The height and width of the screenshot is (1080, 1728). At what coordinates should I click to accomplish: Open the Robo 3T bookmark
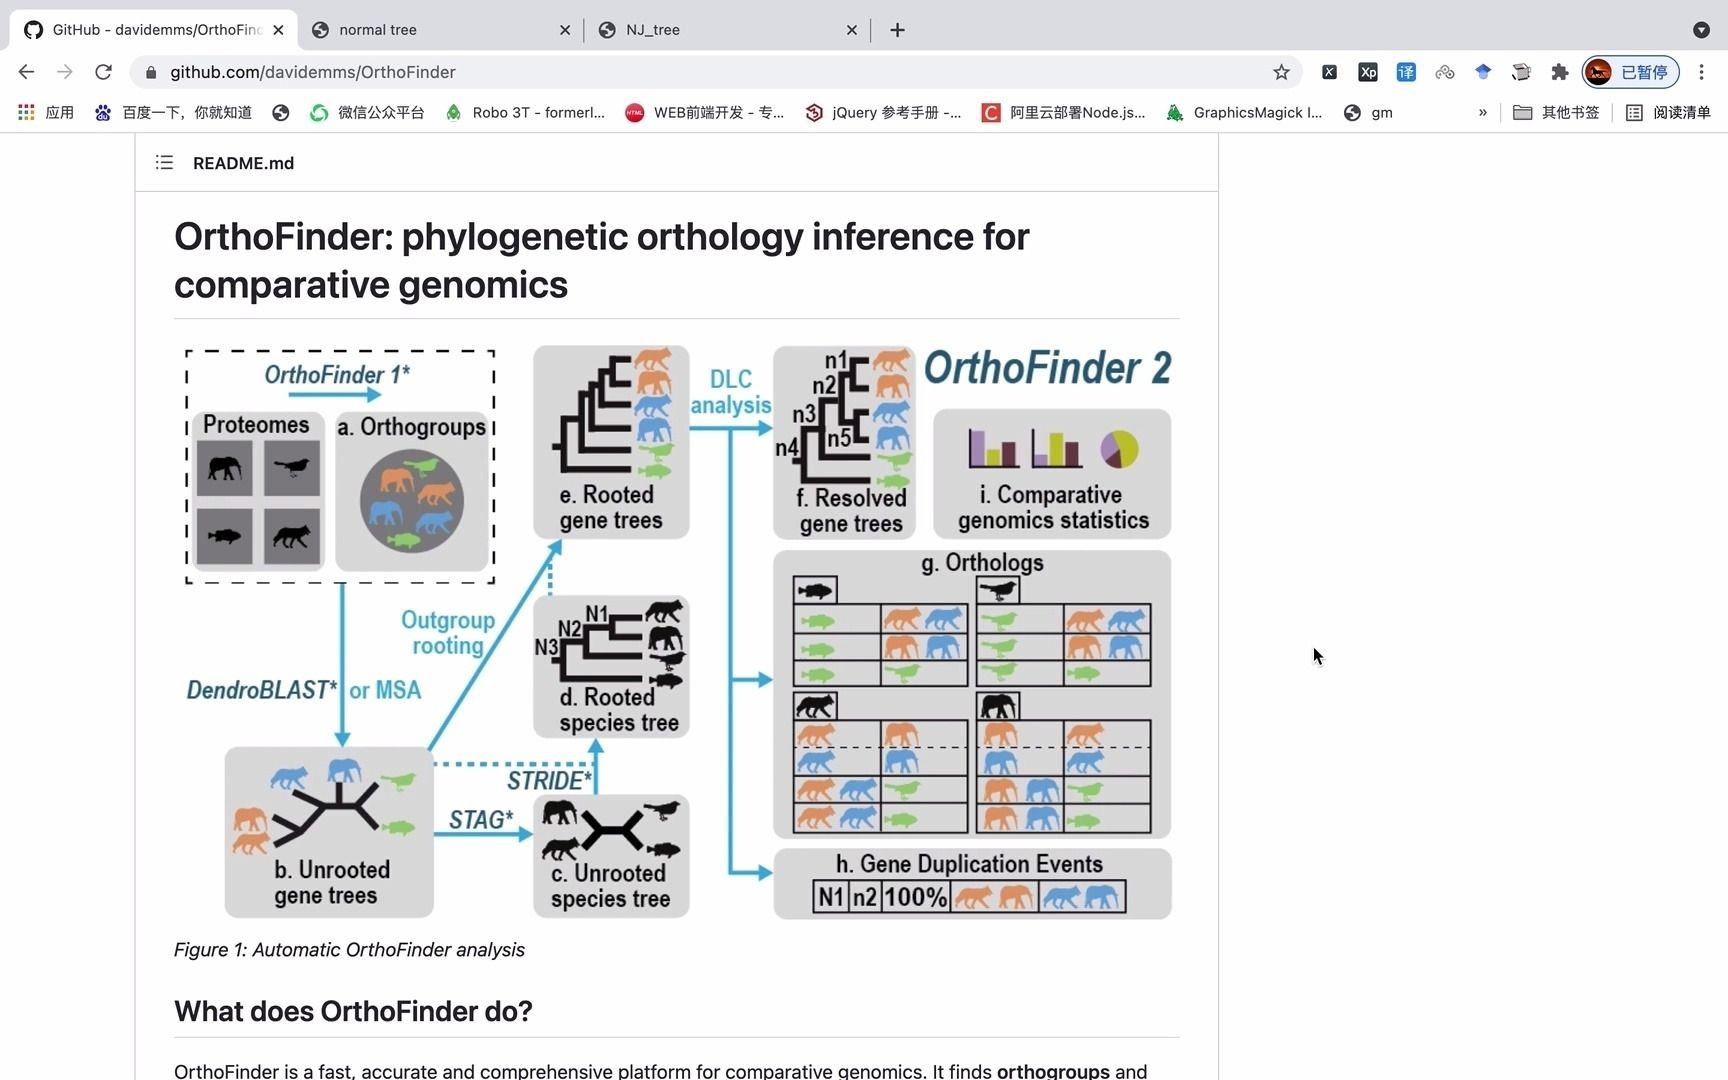click(525, 112)
